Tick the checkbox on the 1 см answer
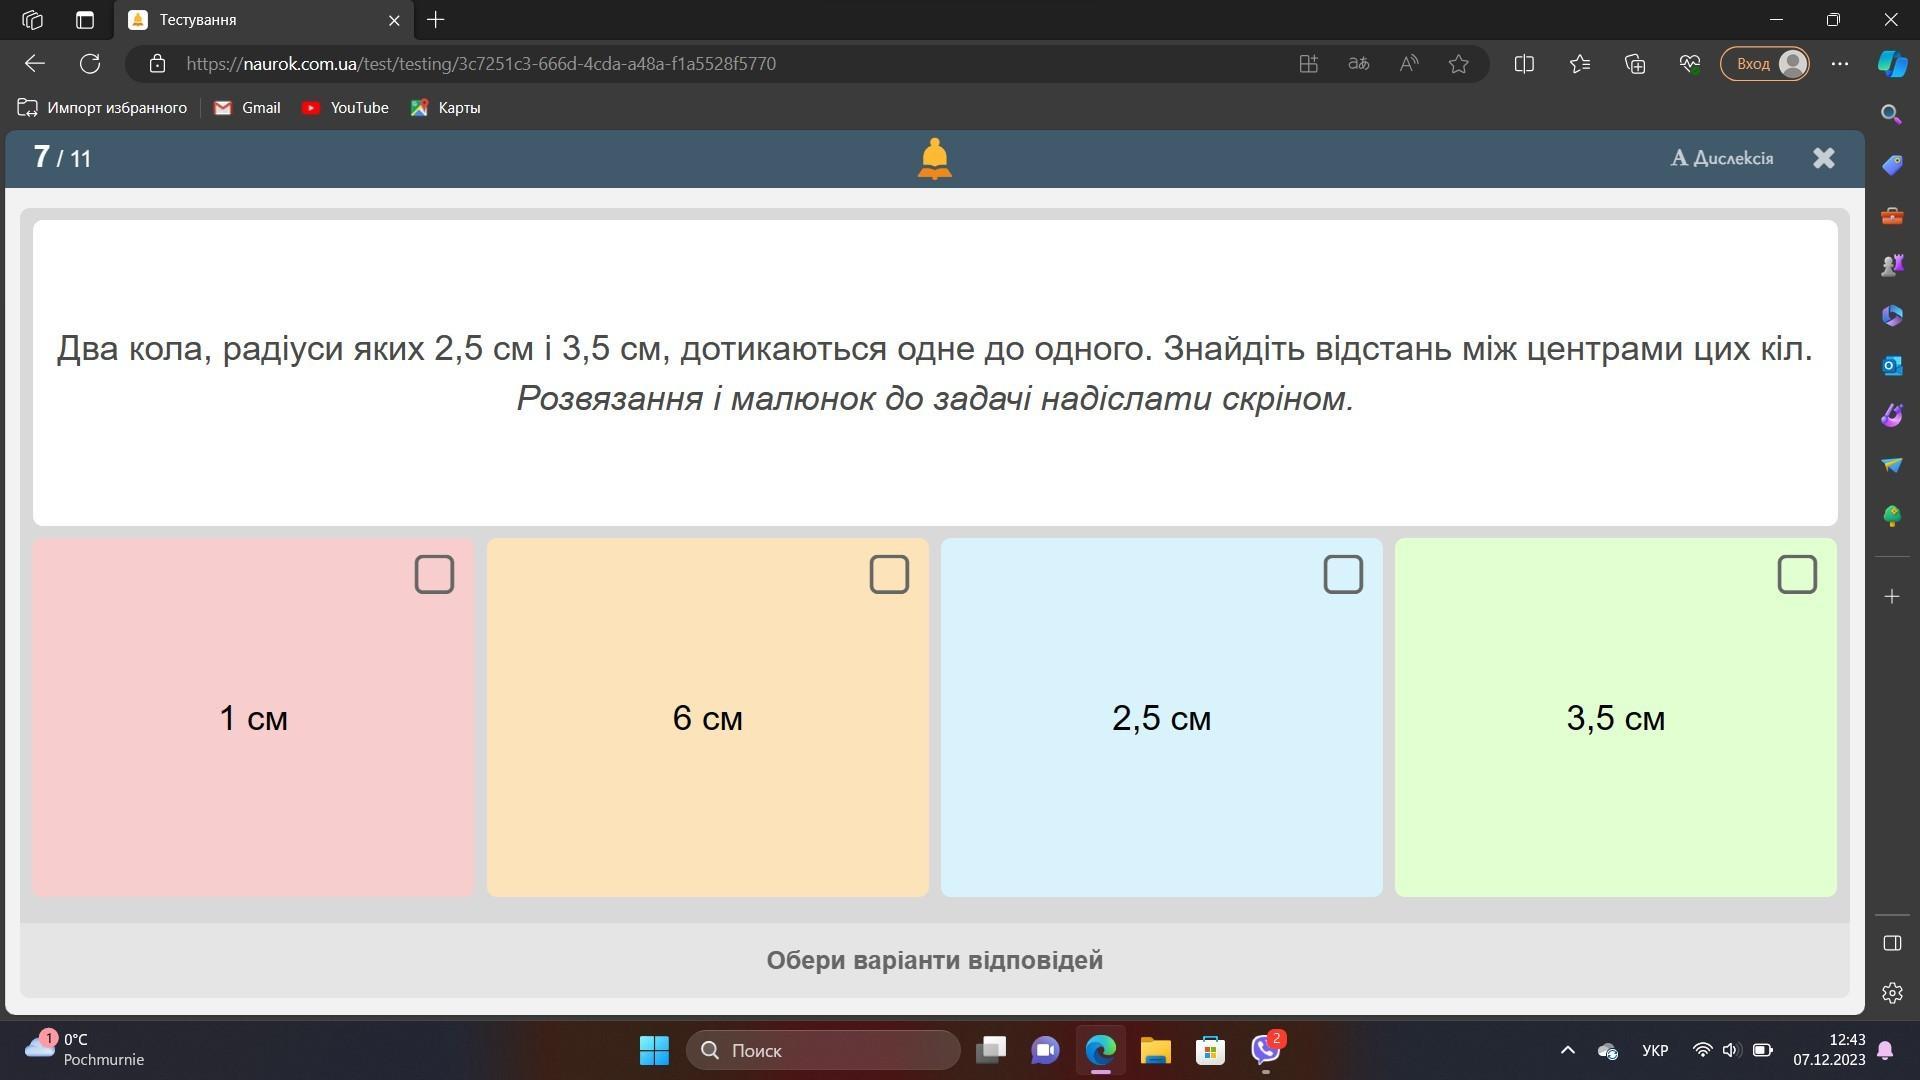Screen dimensions: 1920x1080 (434, 575)
